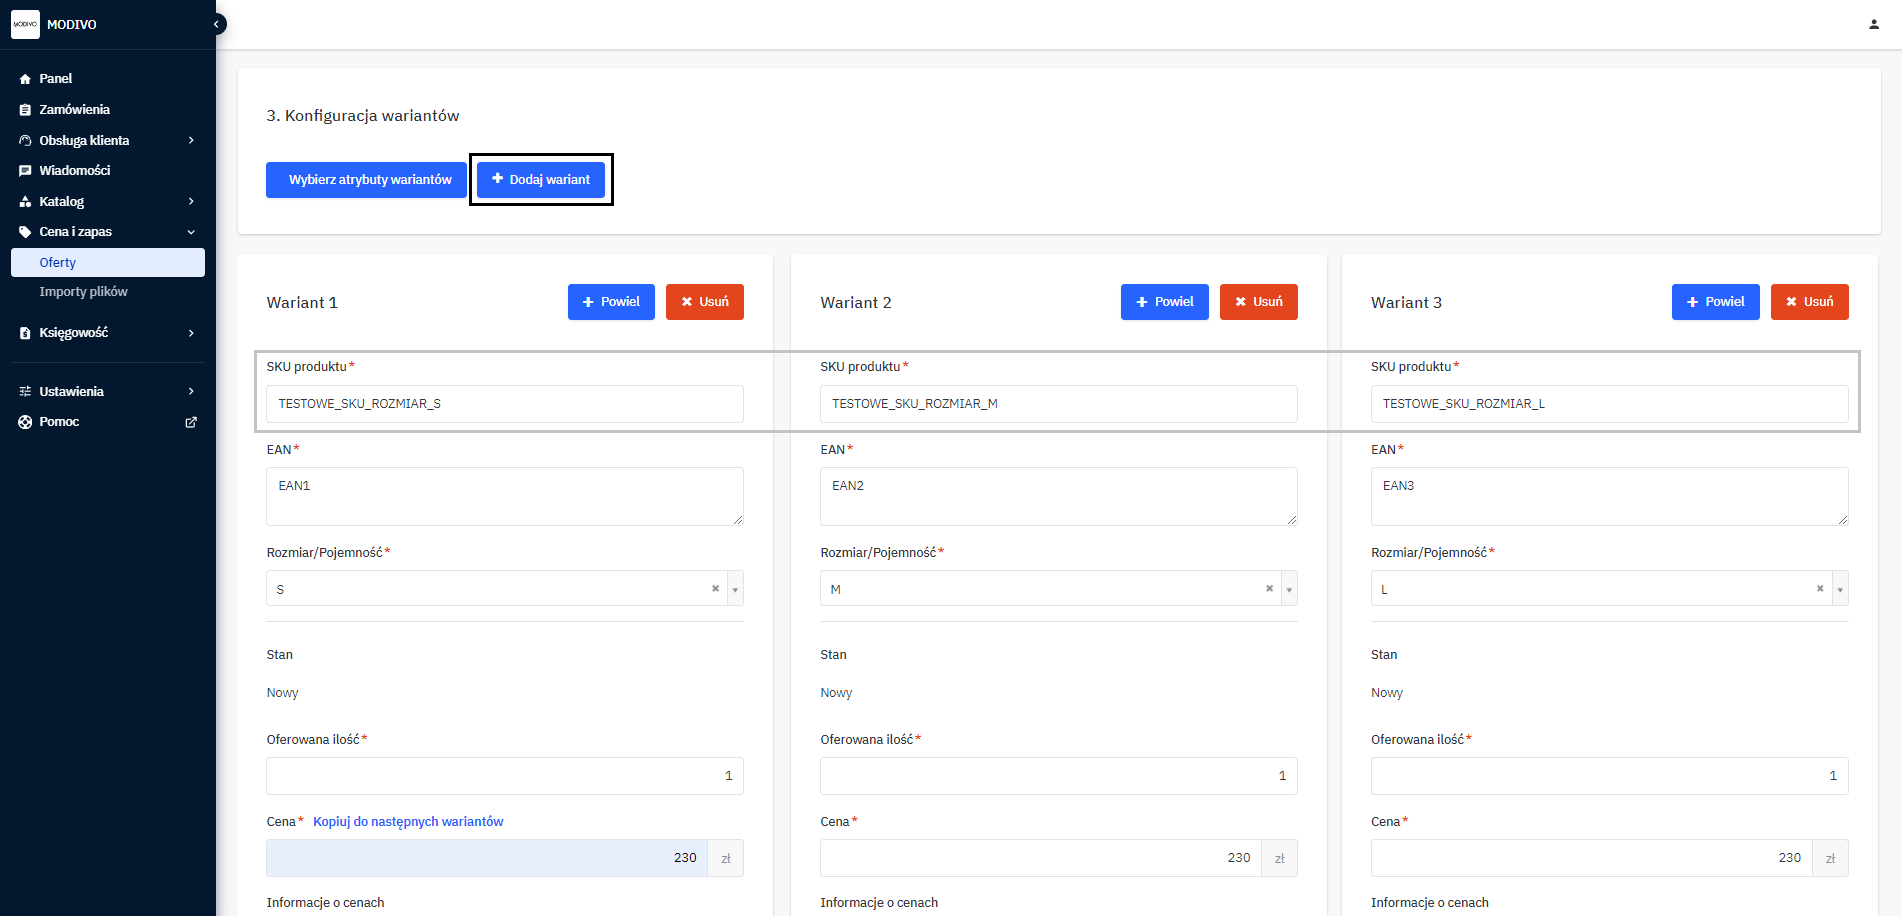This screenshot has height=916, width=1902.
Task: Click the MODIVO logo icon
Action: point(25,24)
